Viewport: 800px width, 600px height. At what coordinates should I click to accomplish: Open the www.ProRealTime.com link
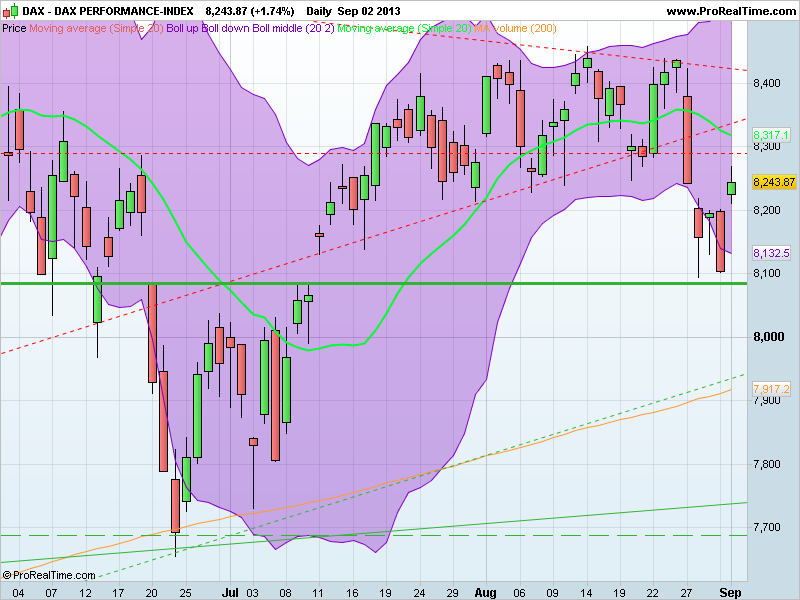coord(731,11)
